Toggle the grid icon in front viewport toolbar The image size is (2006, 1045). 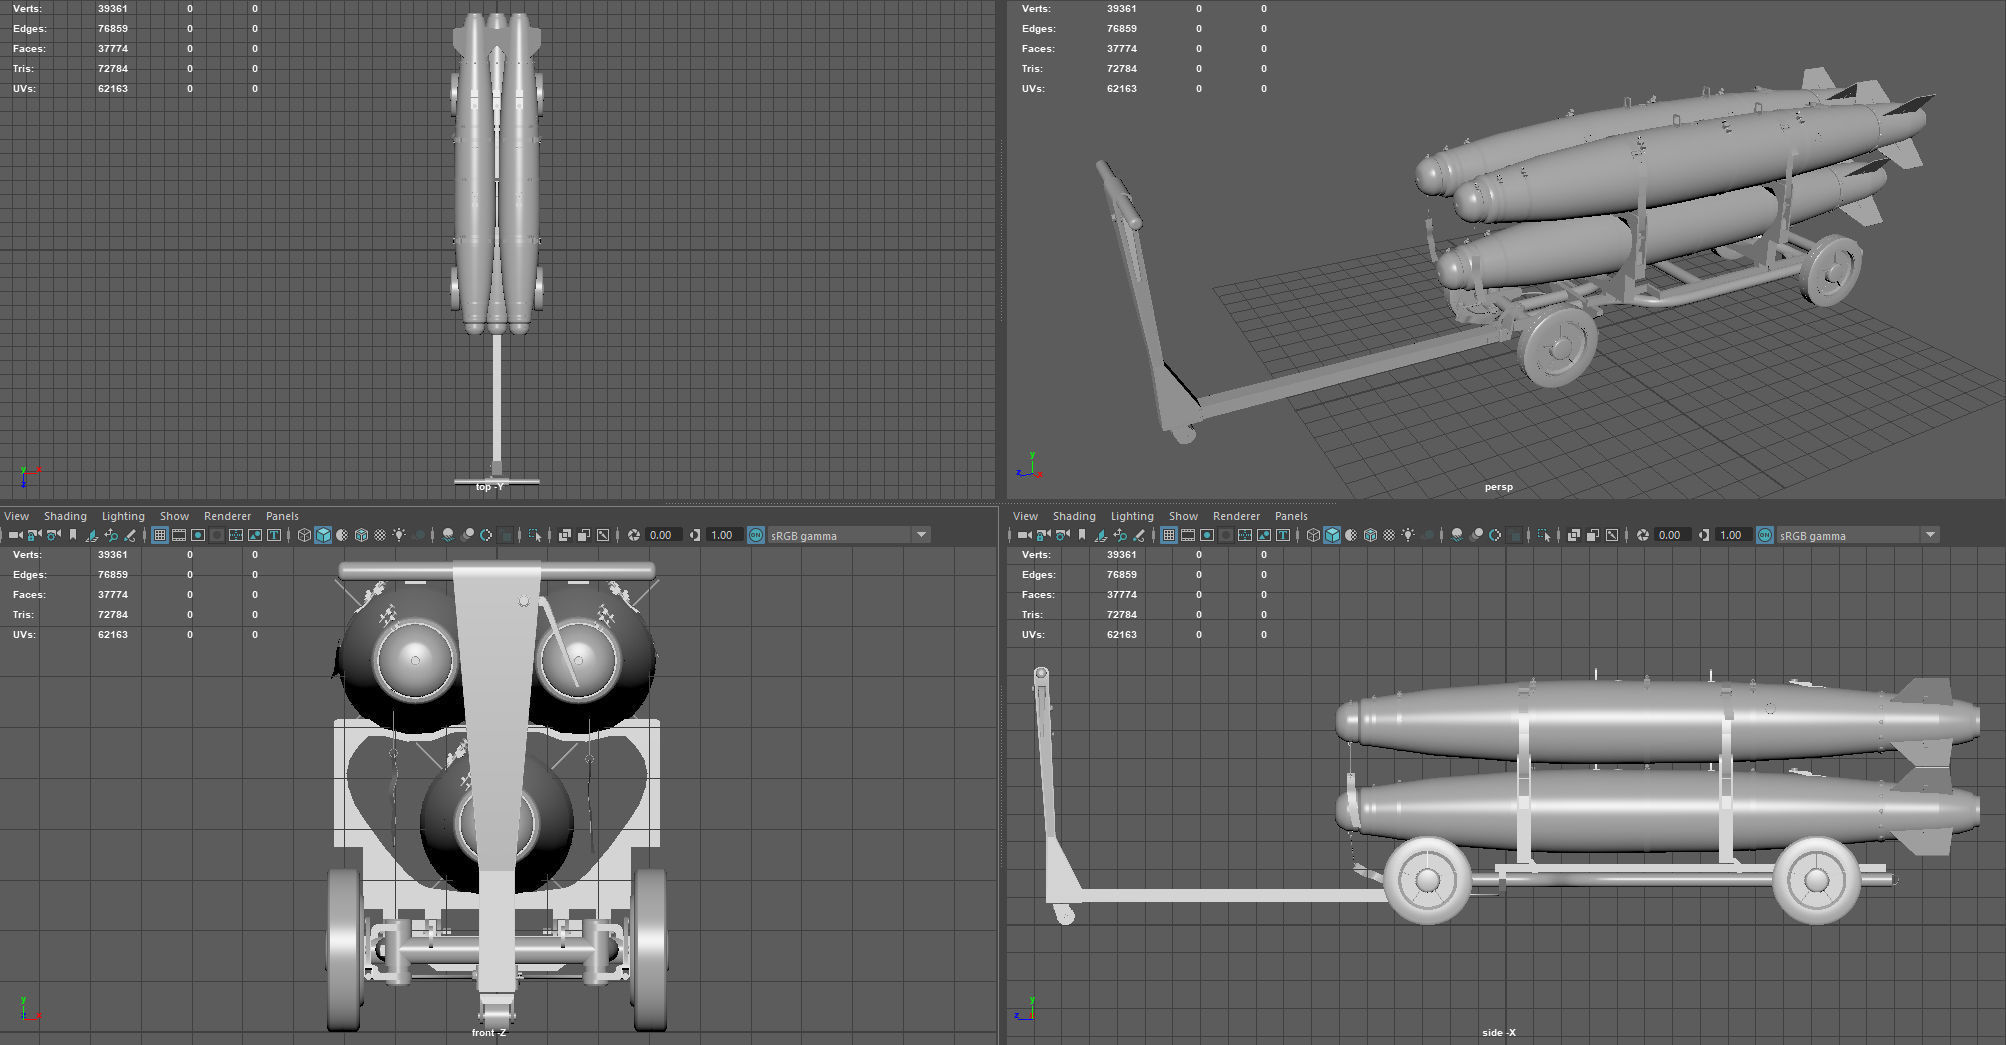(x=159, y=535)
